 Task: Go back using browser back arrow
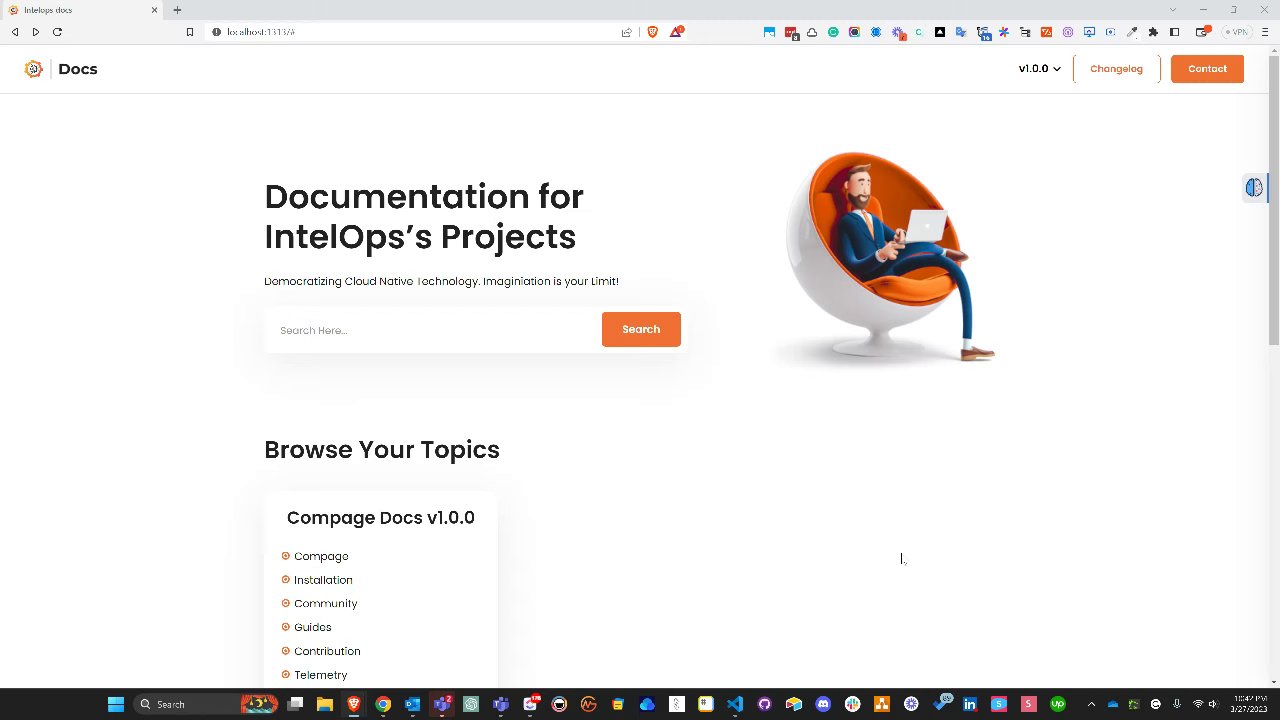click(x=15, y=32)
